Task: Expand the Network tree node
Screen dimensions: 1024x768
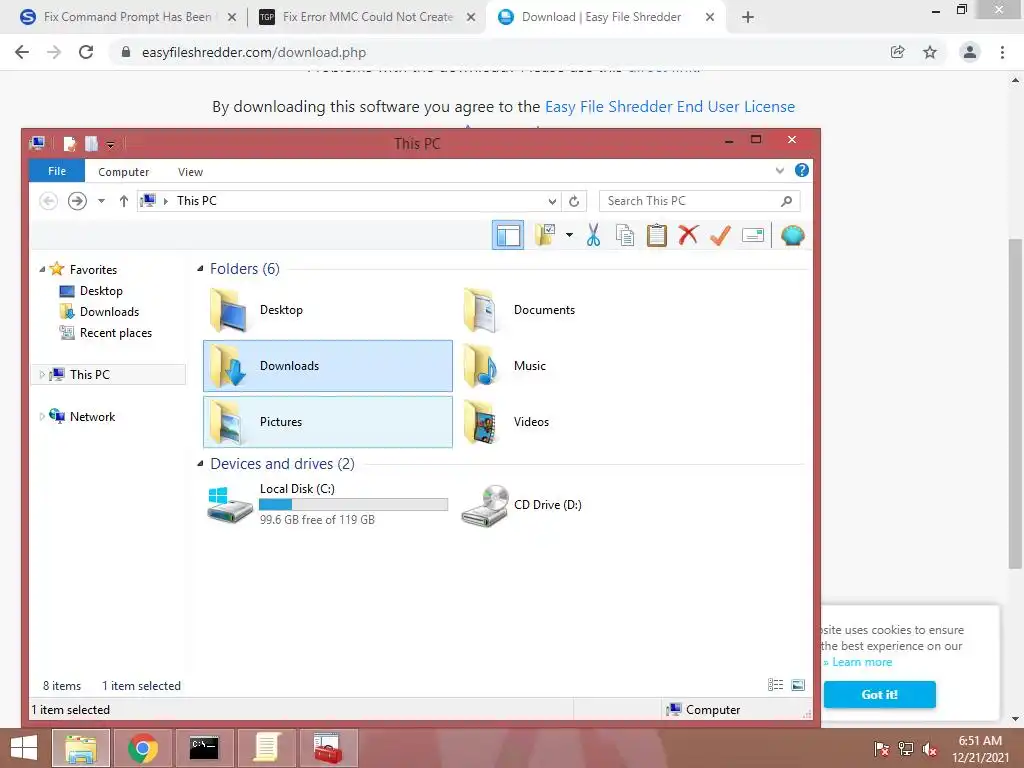Action: 42,417
